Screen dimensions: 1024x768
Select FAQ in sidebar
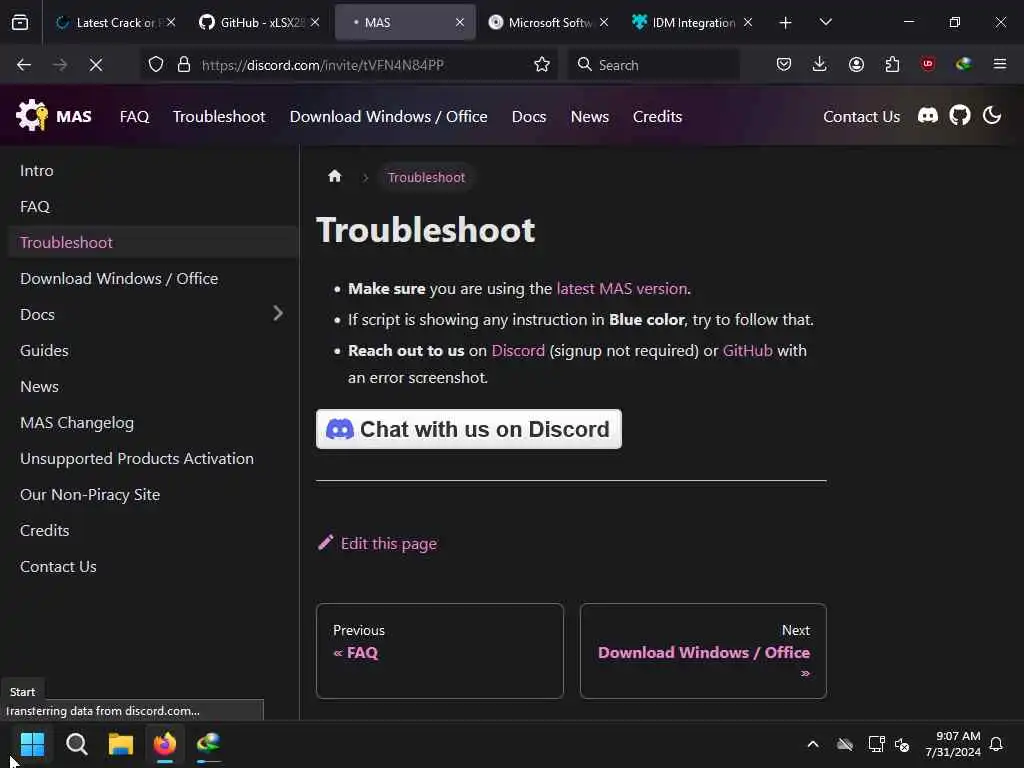click(x=153, y=206)
